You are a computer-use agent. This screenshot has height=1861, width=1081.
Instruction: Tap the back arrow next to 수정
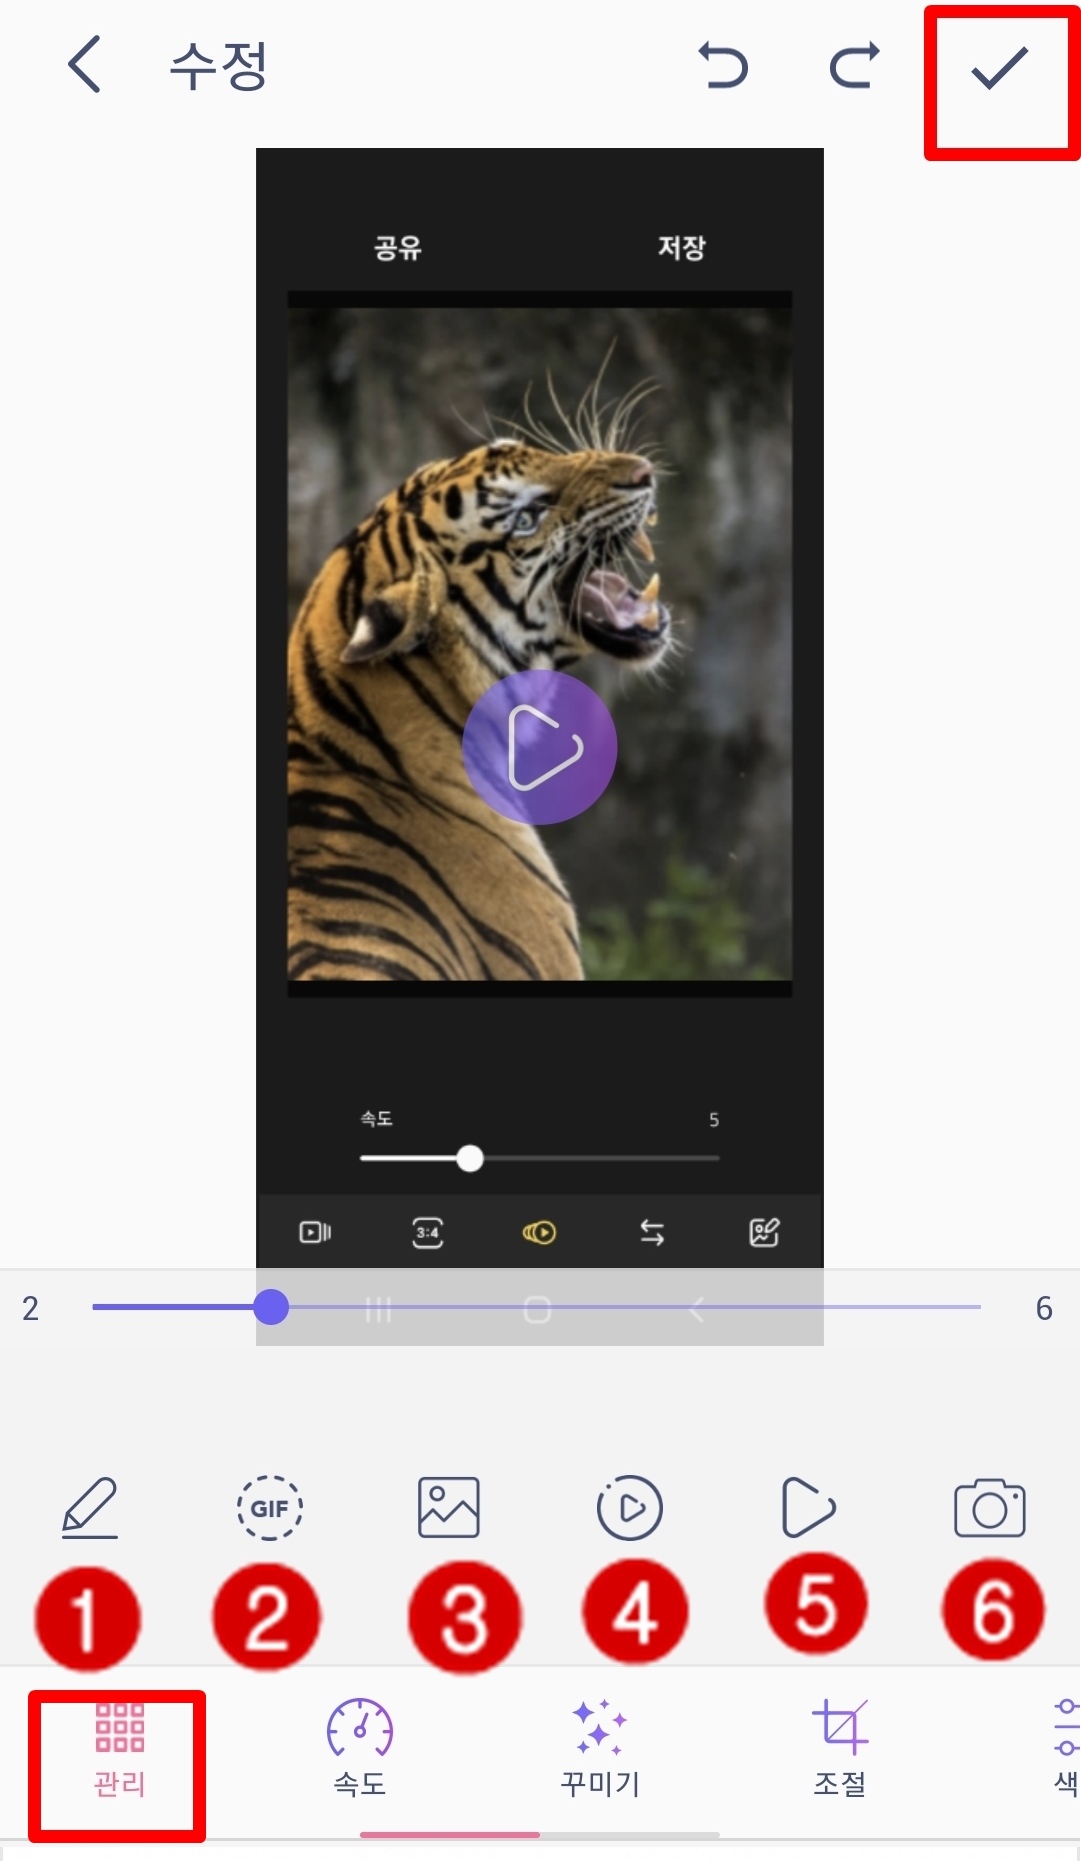pos(84,65)
